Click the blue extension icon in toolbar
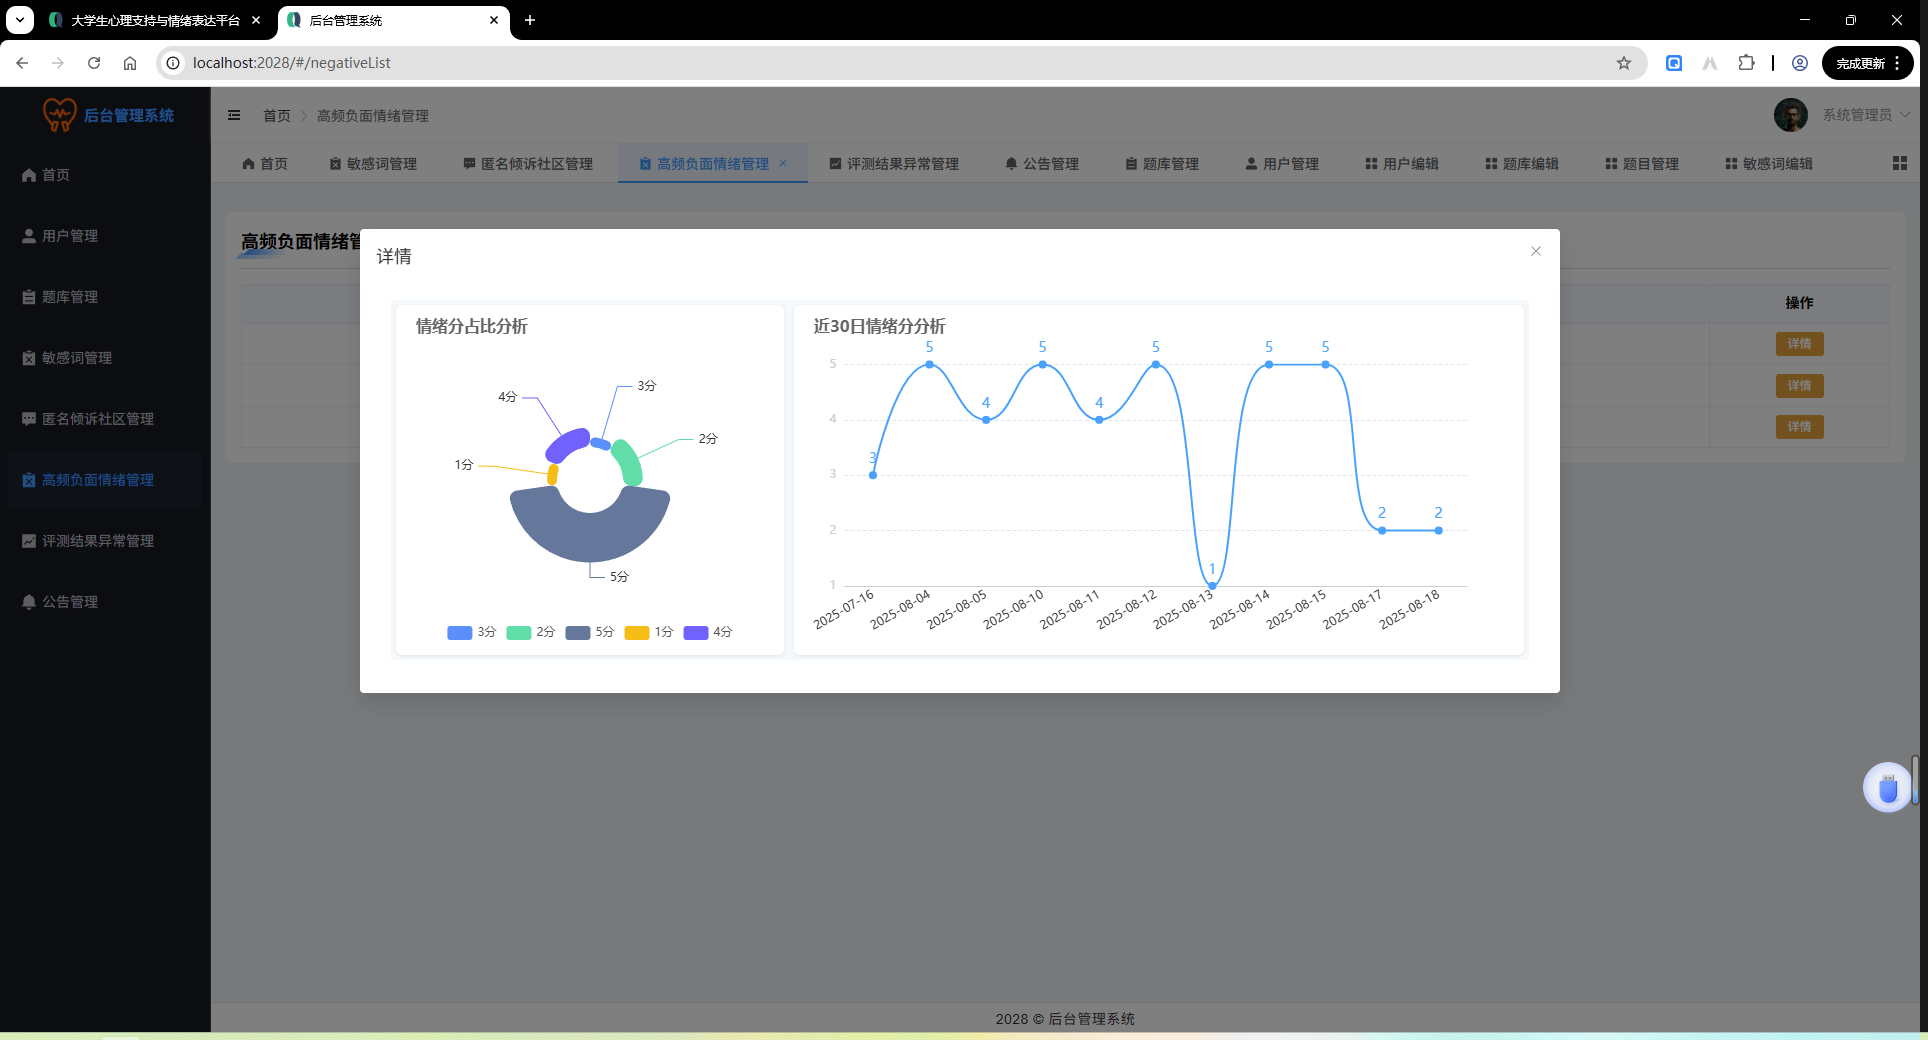Viewport: 1928px width, 1040px height. (1674, 63)
